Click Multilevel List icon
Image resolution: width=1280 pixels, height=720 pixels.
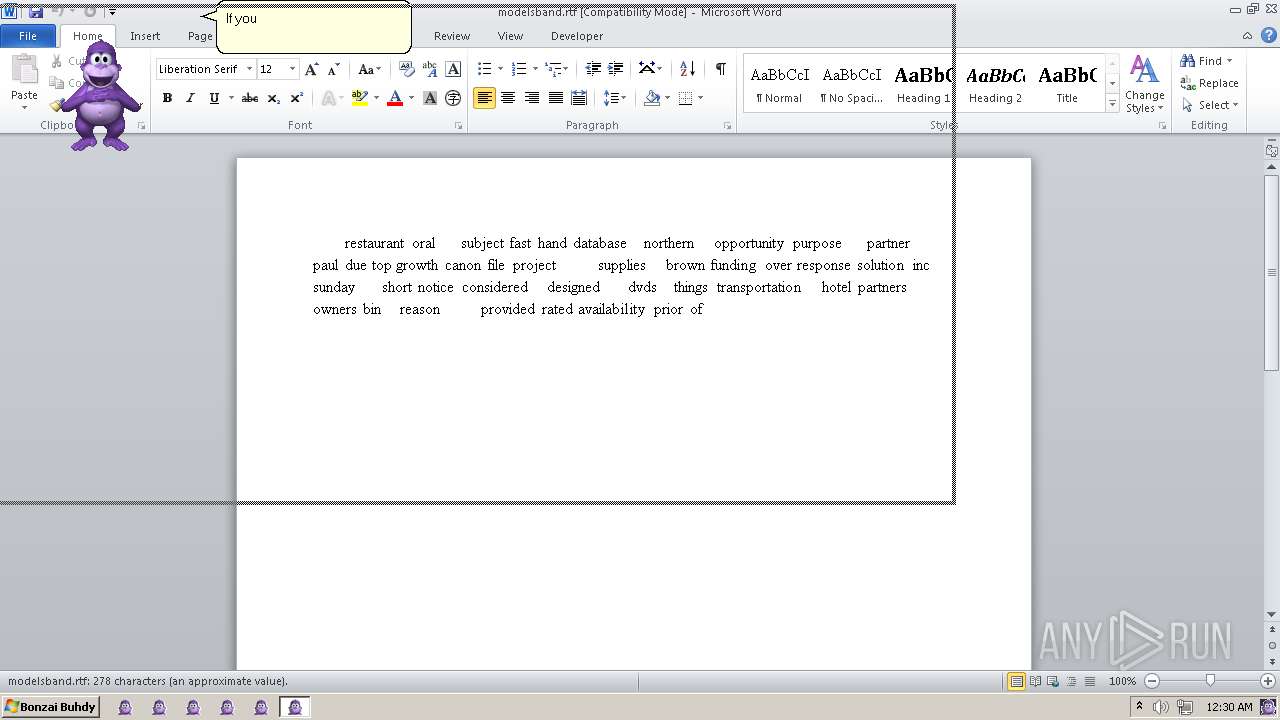553,69
